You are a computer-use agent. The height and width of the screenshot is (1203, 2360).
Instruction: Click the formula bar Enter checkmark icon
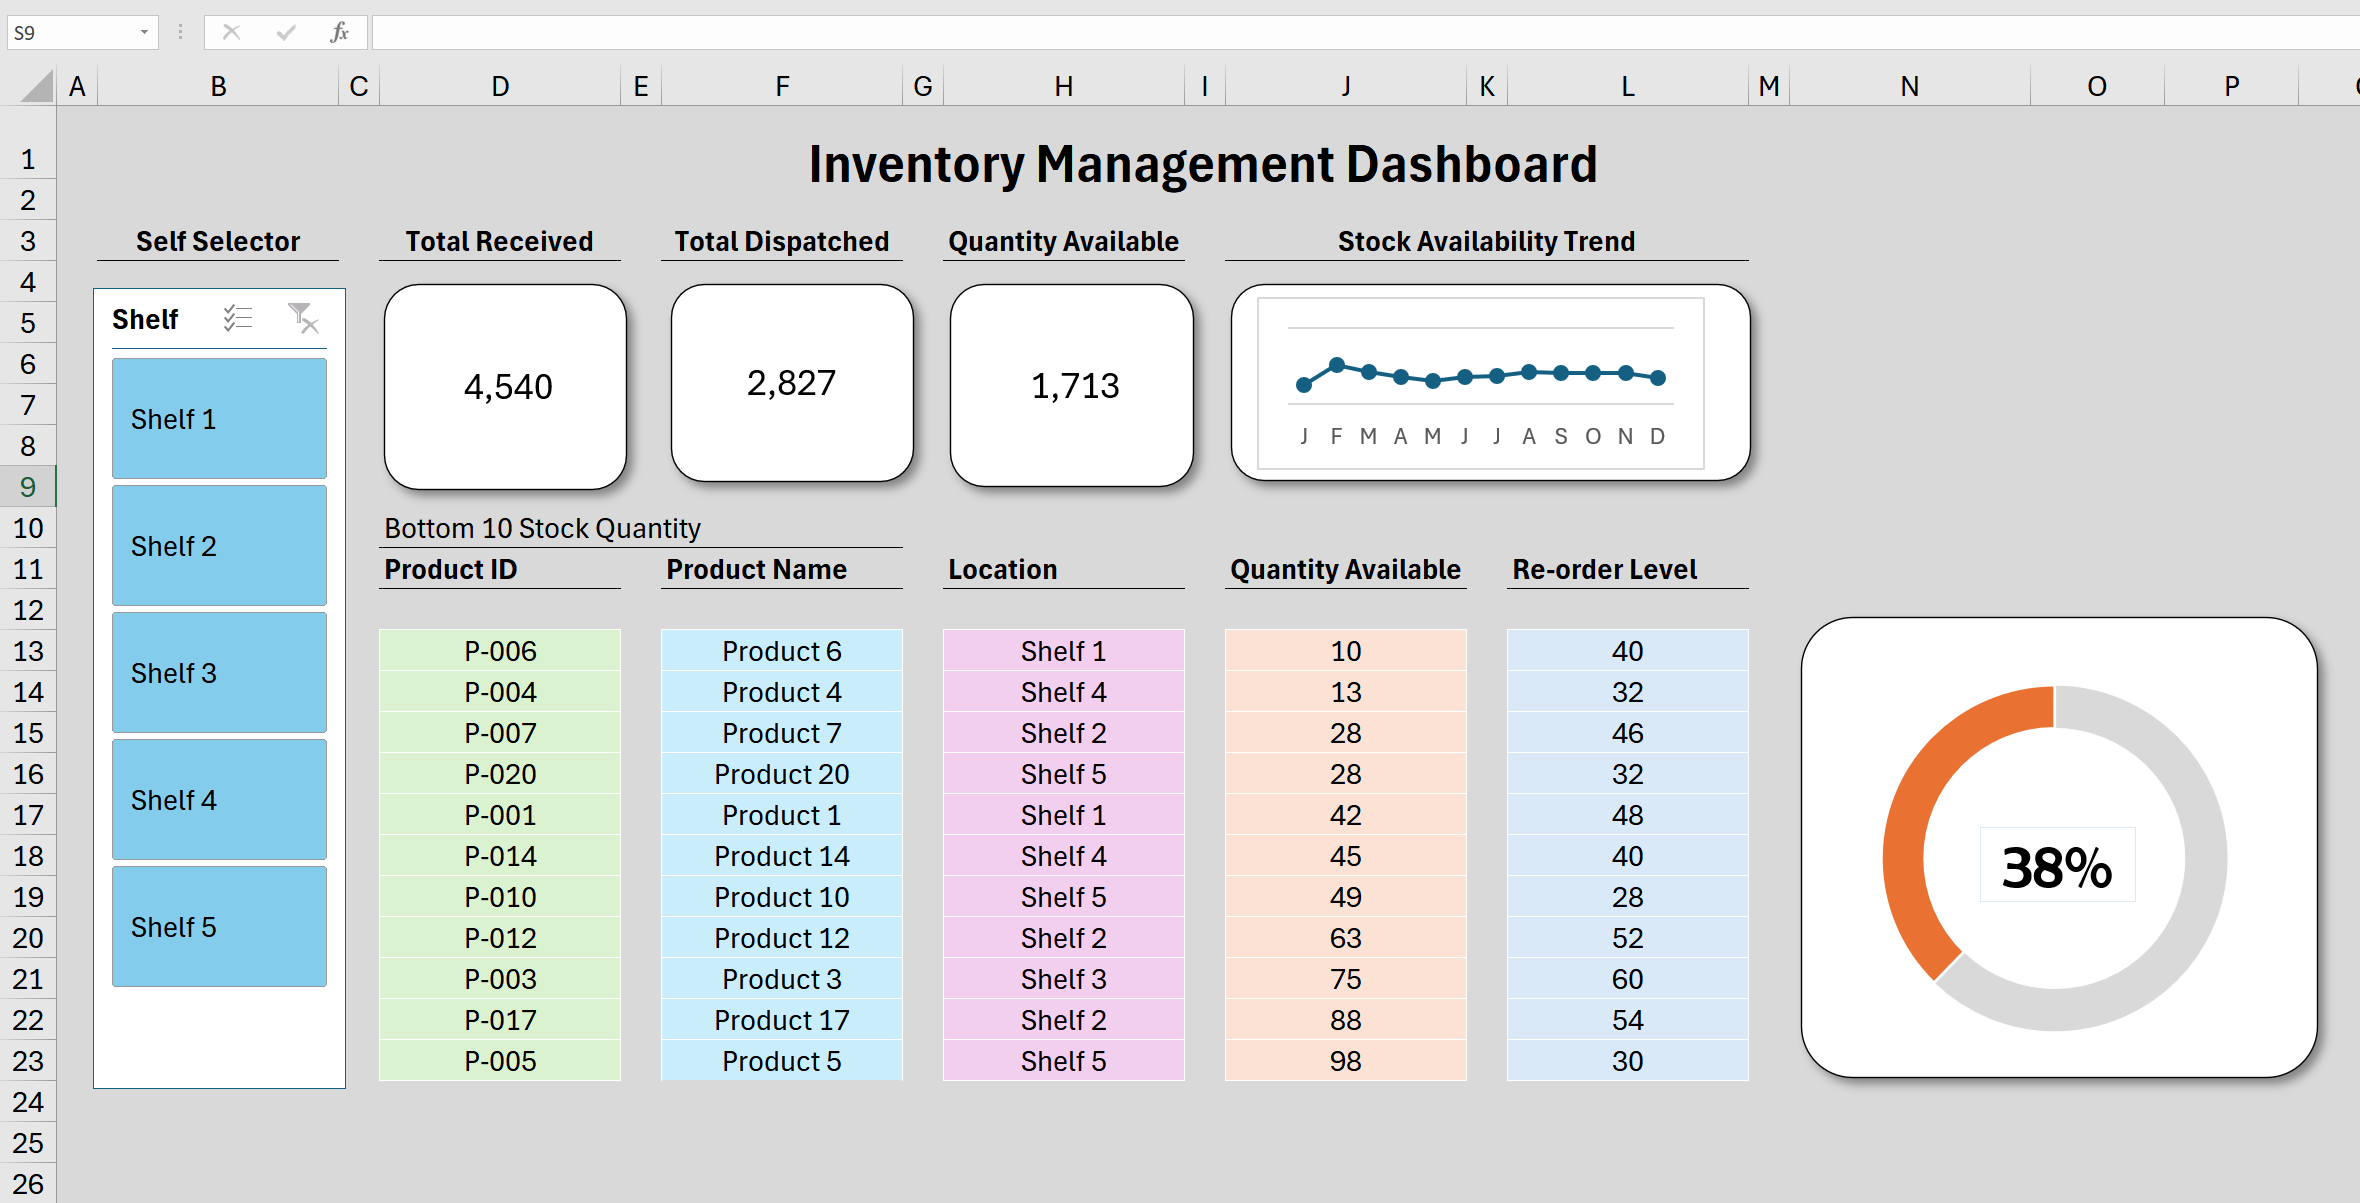tap(286, 32)
